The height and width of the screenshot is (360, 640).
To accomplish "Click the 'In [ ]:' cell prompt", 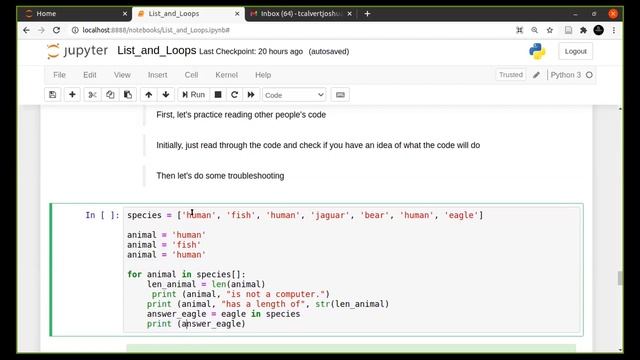I will coord(102,215).
